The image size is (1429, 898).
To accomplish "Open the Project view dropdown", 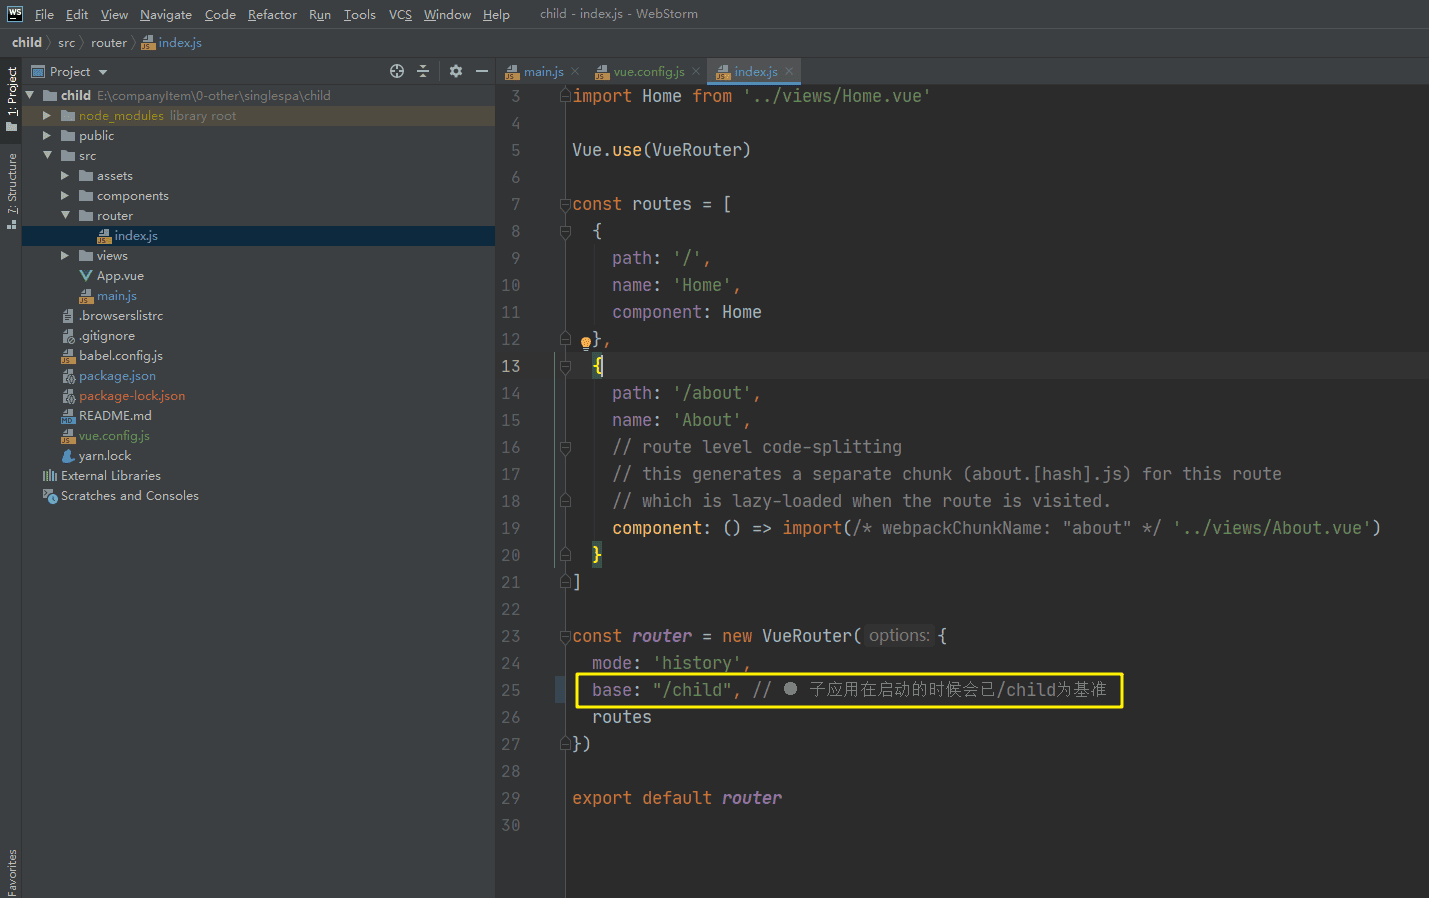I will point(103,72).
